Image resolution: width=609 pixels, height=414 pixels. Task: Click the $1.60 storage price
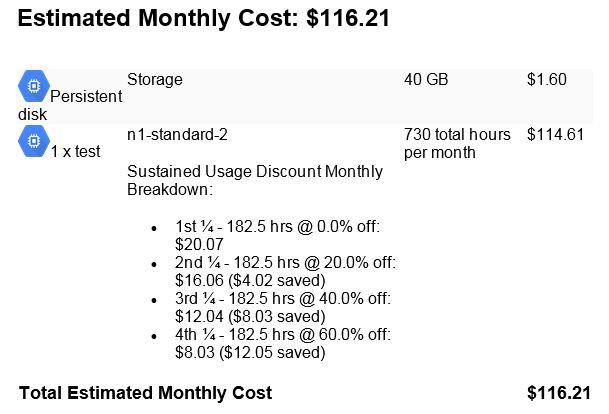(x=546, y=79)
